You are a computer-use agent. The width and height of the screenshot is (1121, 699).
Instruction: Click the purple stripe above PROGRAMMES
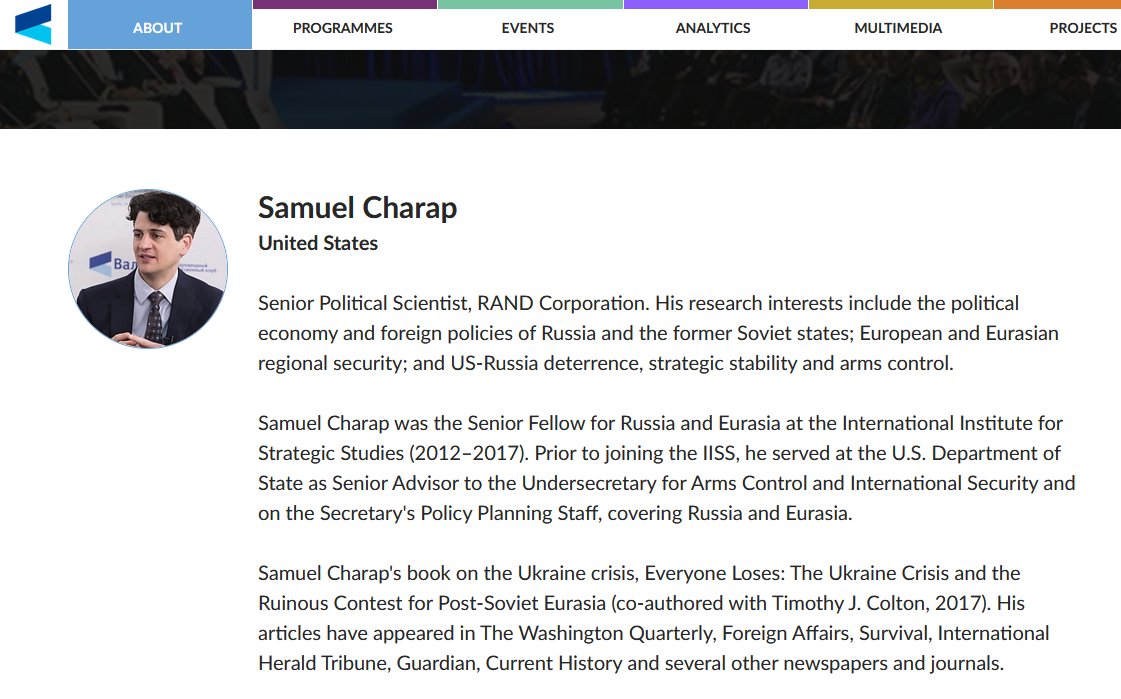click(345, 4)
